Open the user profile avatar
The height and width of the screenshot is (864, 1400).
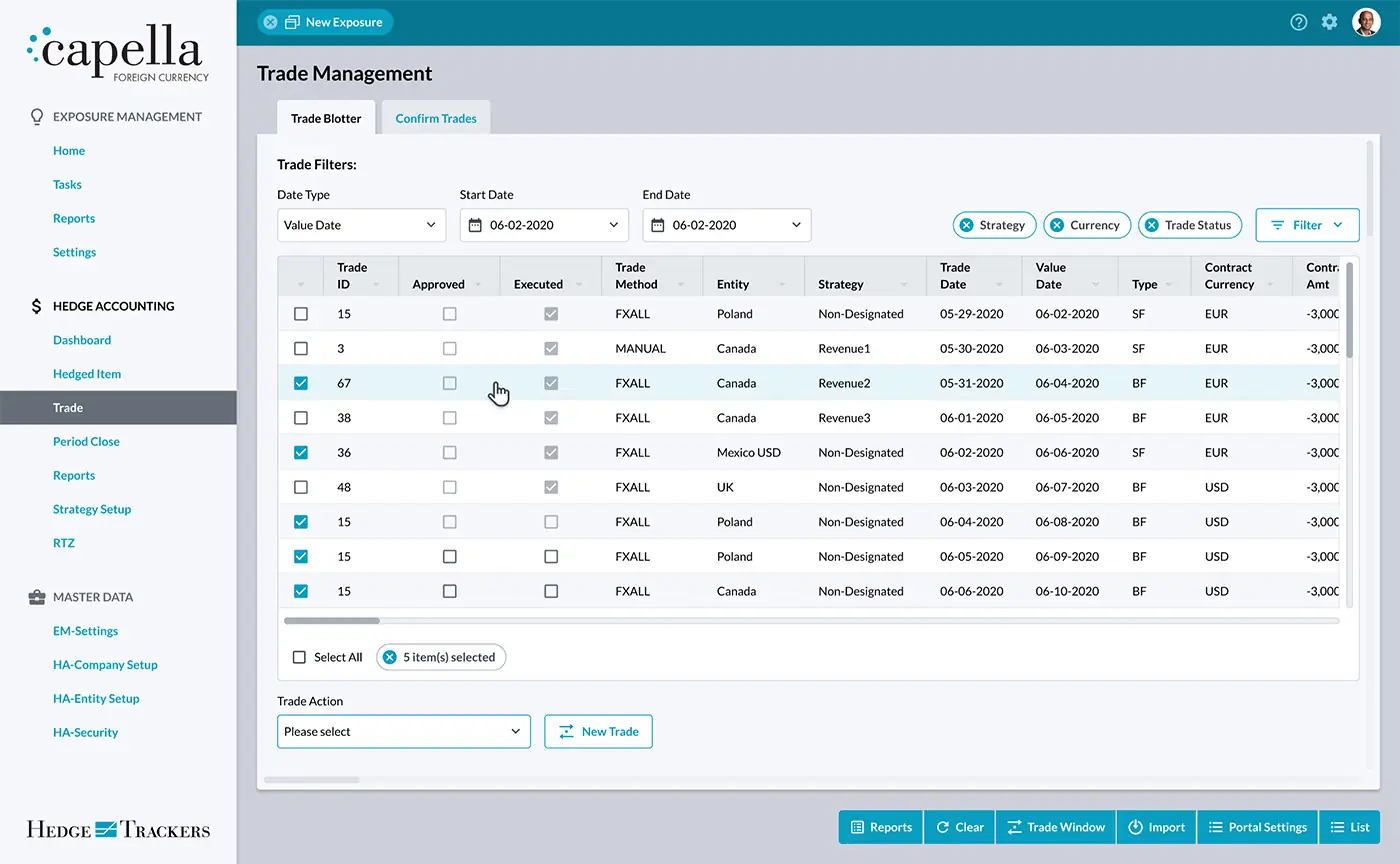[1366, 22]
